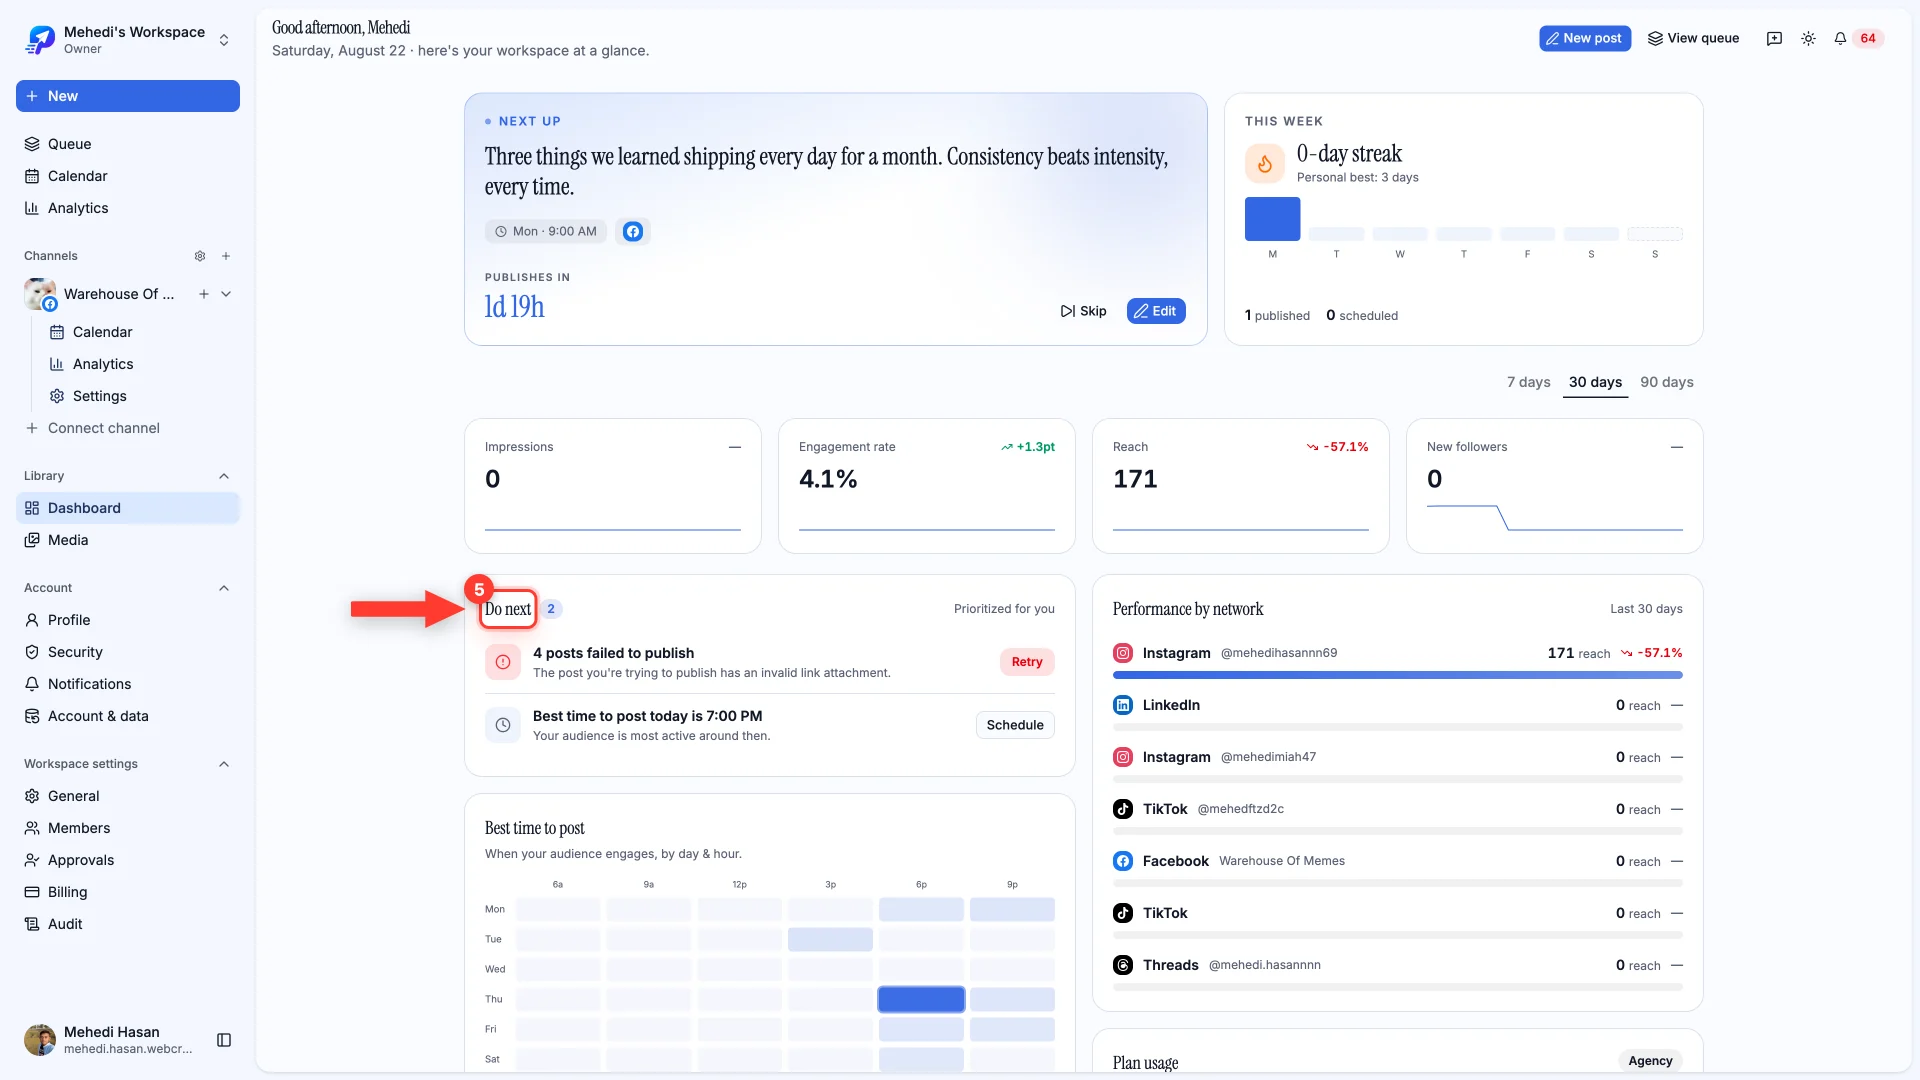
Task: Select darkest Thu 6p heatmap cell
Action: tap(921, 999)
